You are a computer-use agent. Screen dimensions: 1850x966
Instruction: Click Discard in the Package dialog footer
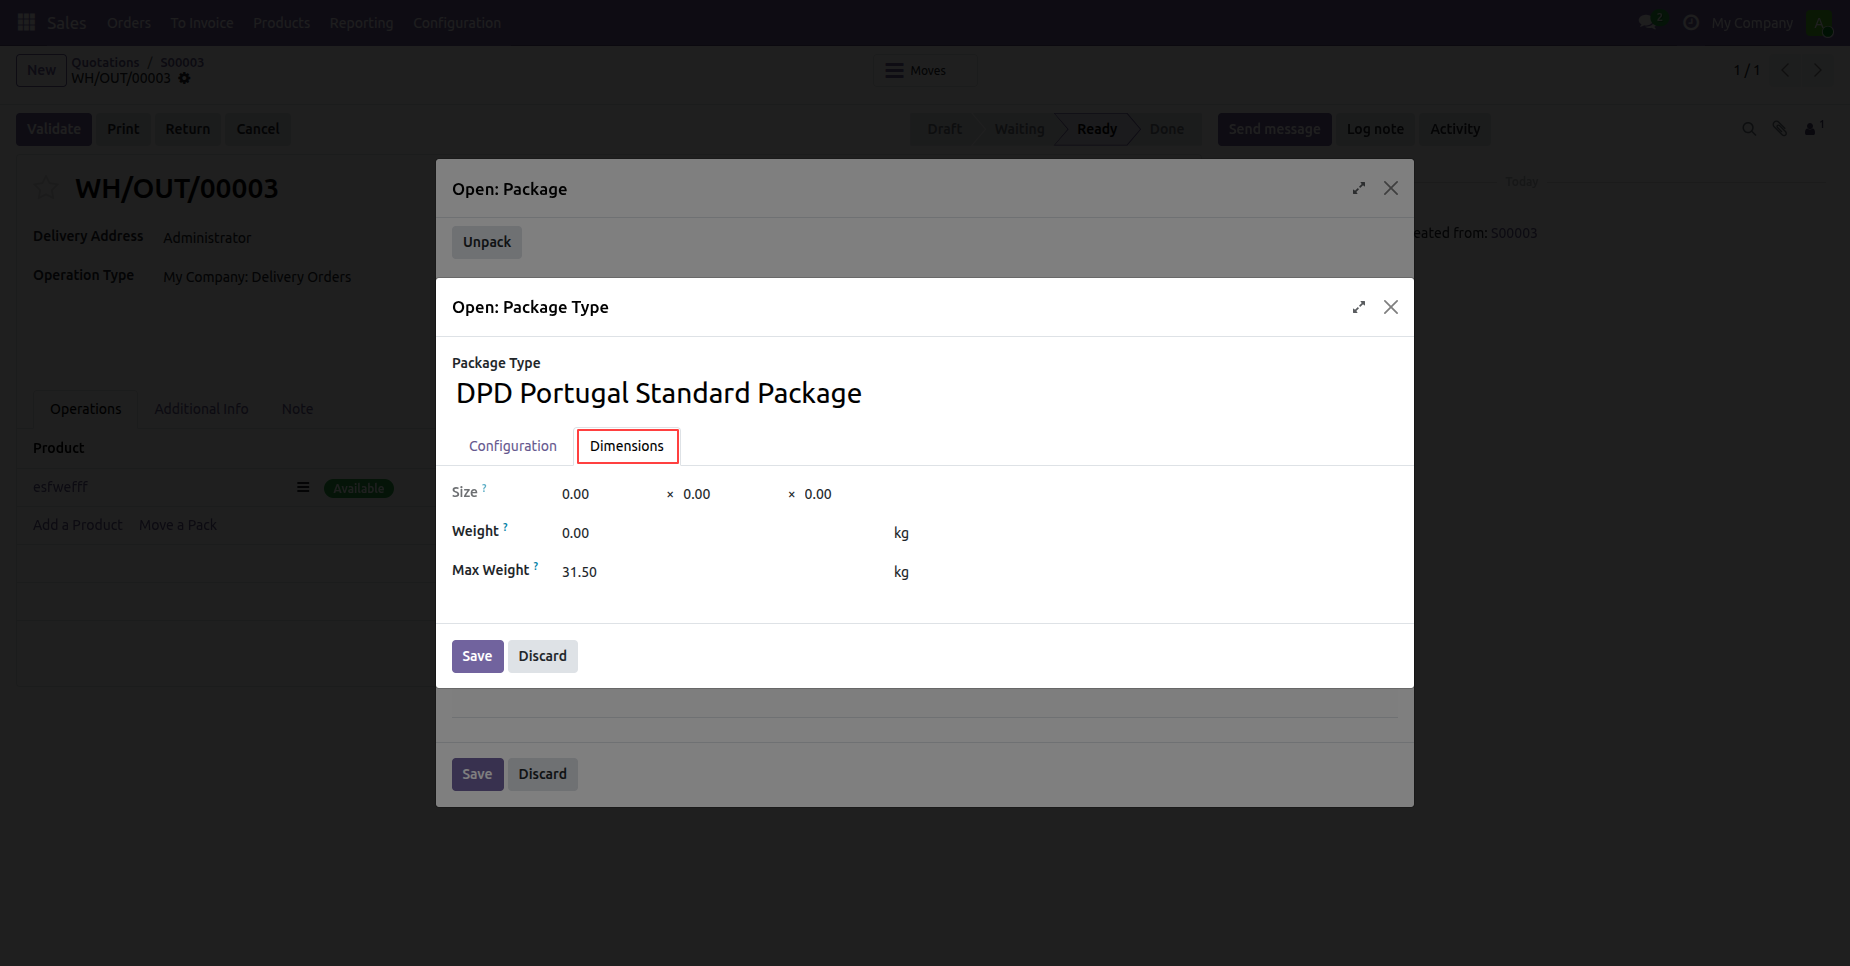point(542,774)
